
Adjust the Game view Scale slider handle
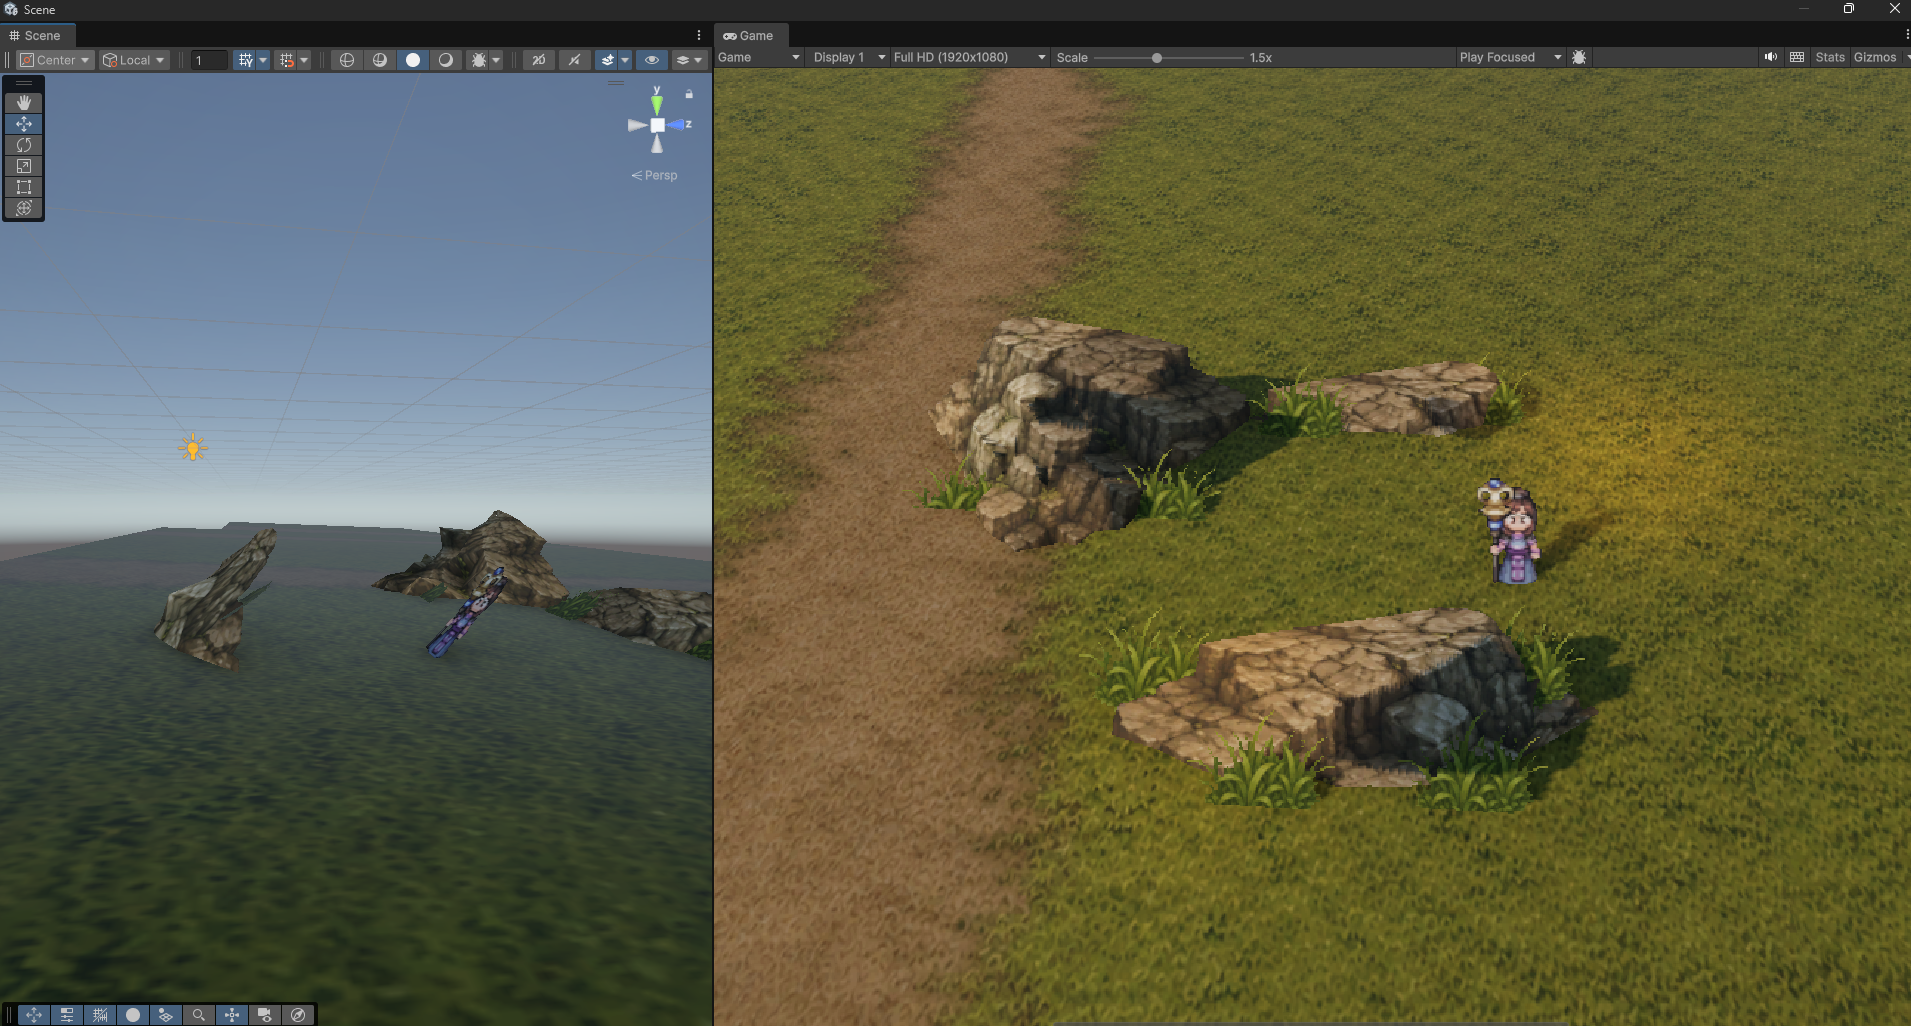pos(1157,58)
